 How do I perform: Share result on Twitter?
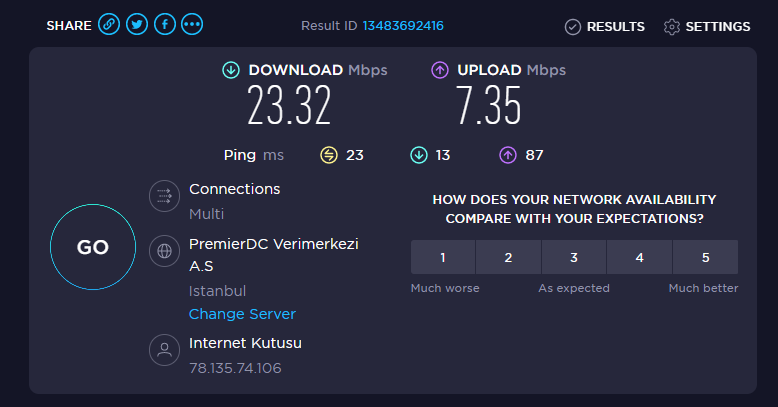point(137,24)
